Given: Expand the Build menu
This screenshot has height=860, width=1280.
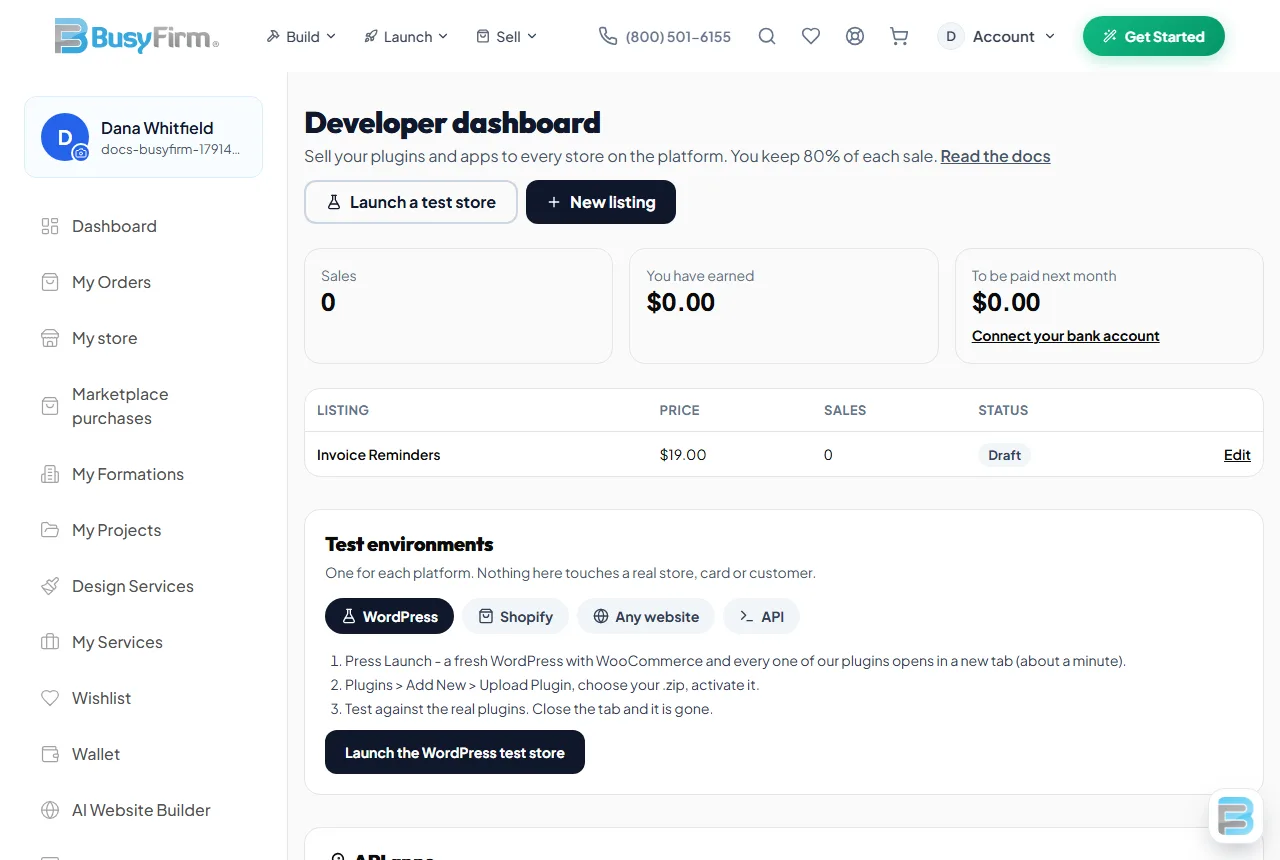Looking at the screenshot, I should click(x=301, y=36).
